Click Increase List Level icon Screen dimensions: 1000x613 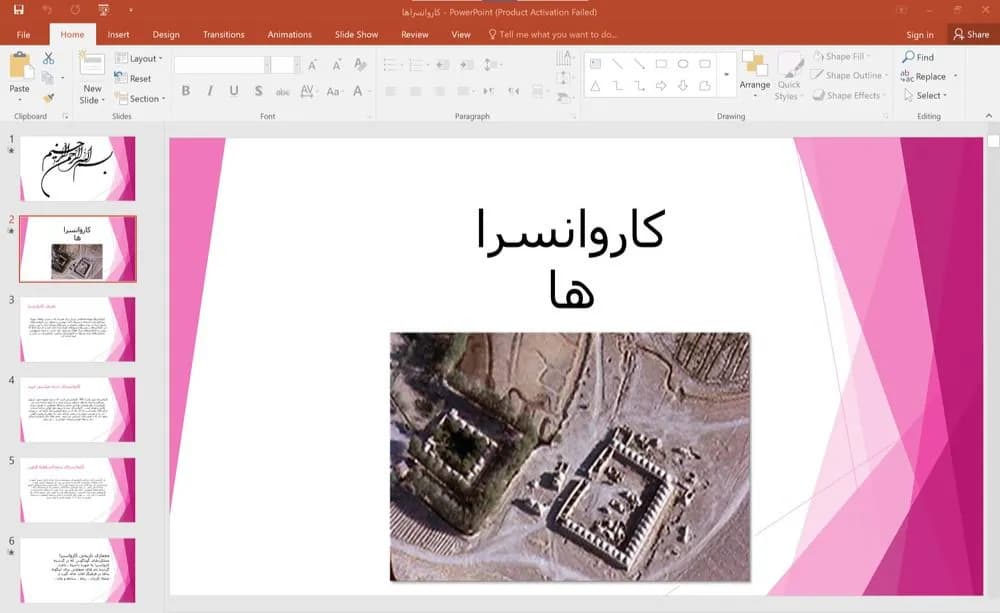(x=467, y=64)
